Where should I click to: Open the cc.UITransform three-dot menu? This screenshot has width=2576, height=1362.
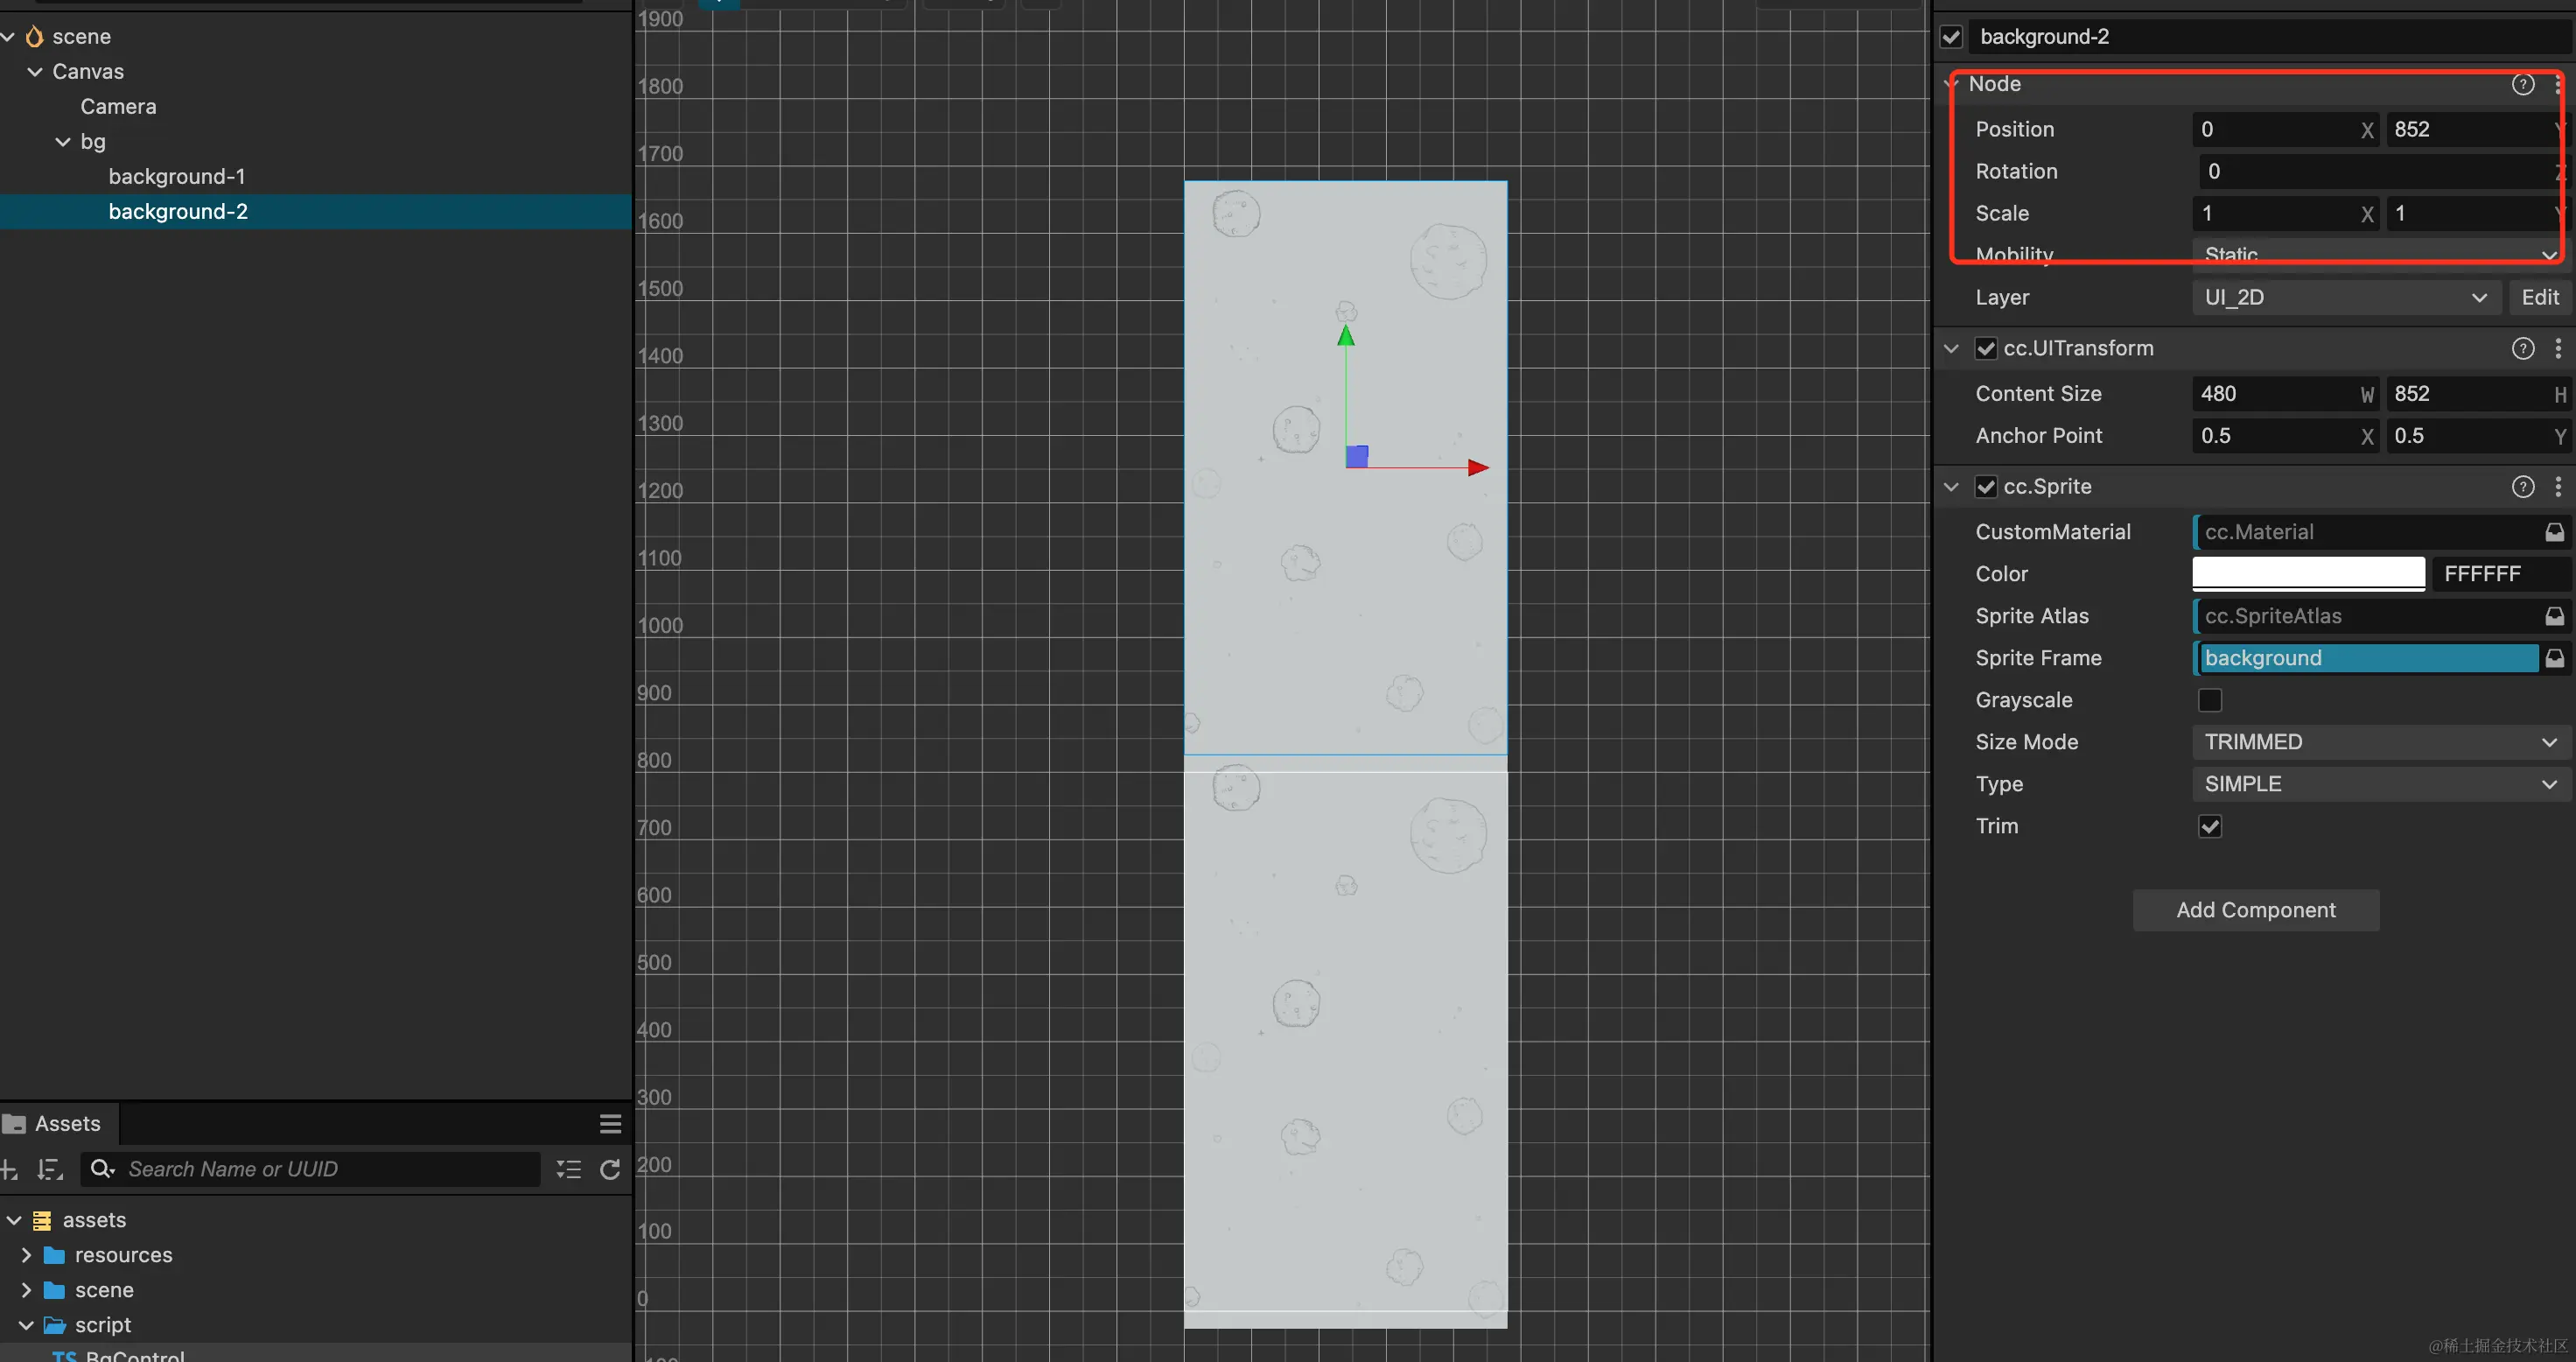point(2558,348)
